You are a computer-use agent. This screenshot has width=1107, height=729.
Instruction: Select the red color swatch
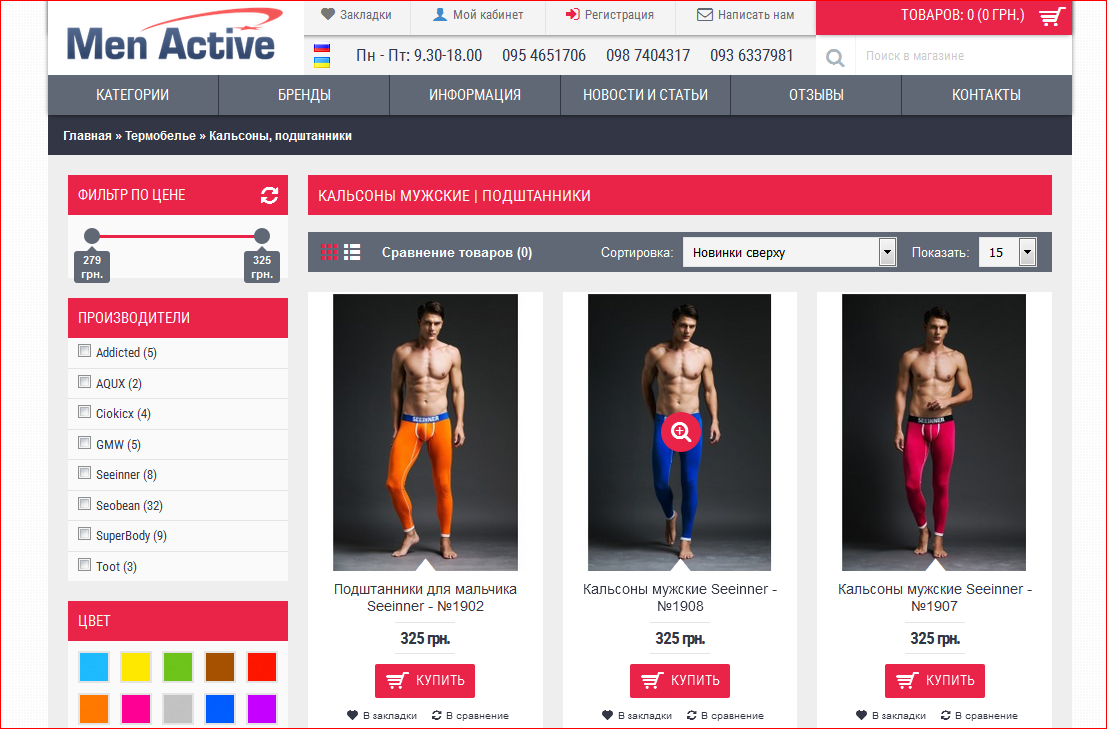262,667
